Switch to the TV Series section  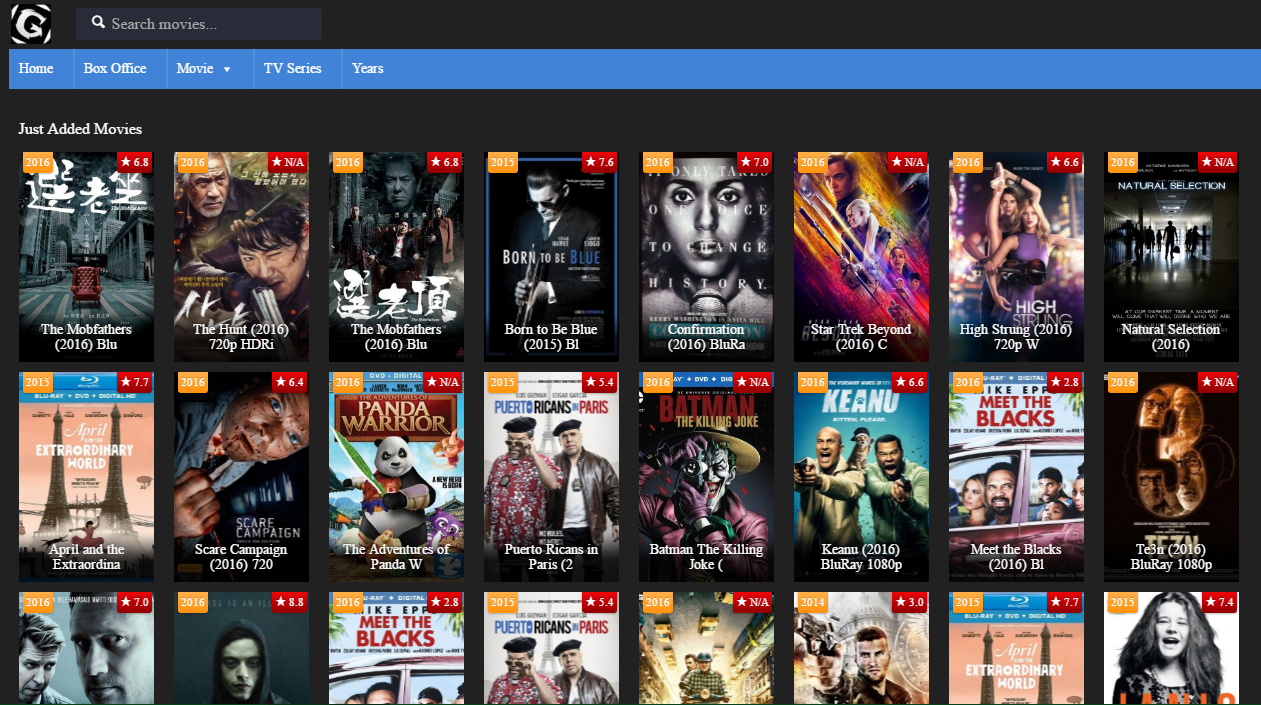point(293,68)
